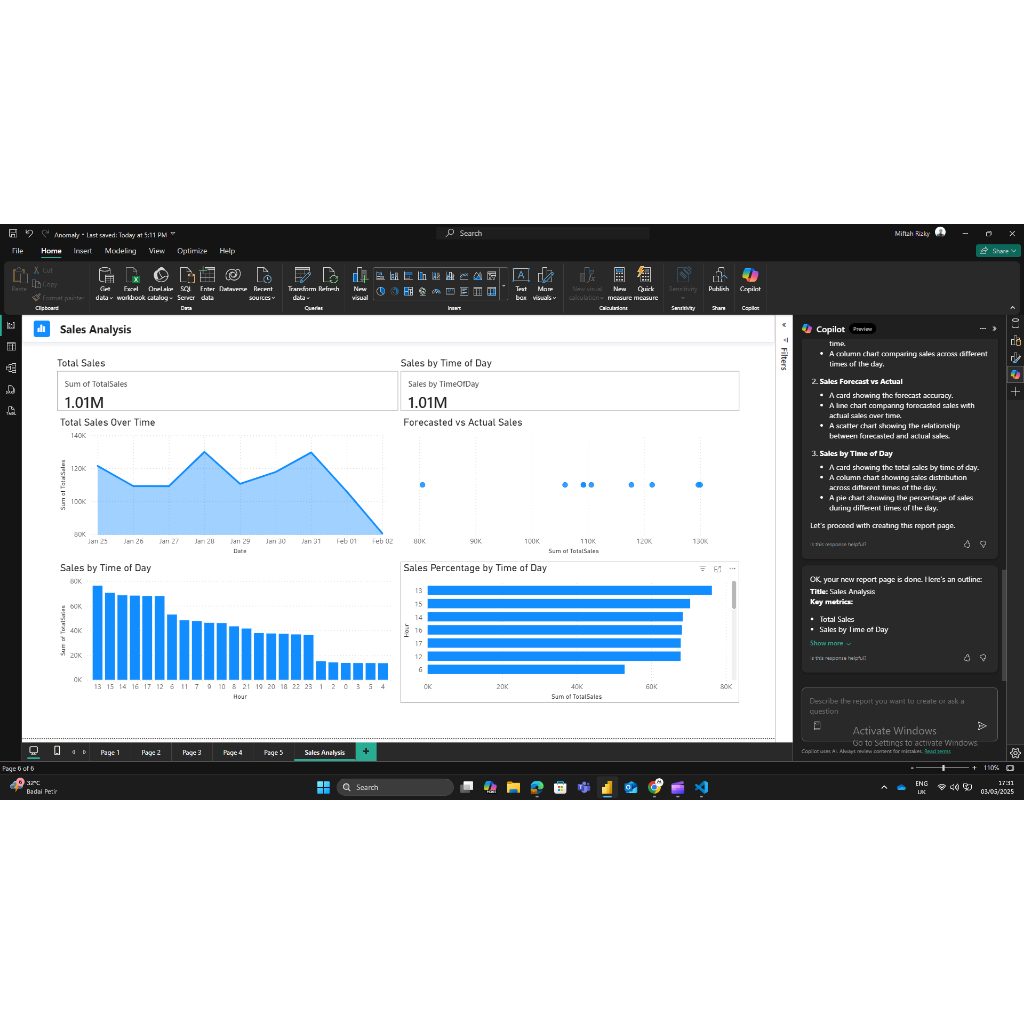Switch to mobile layout view
1024x1024 pixels.
tap(57, 751)
